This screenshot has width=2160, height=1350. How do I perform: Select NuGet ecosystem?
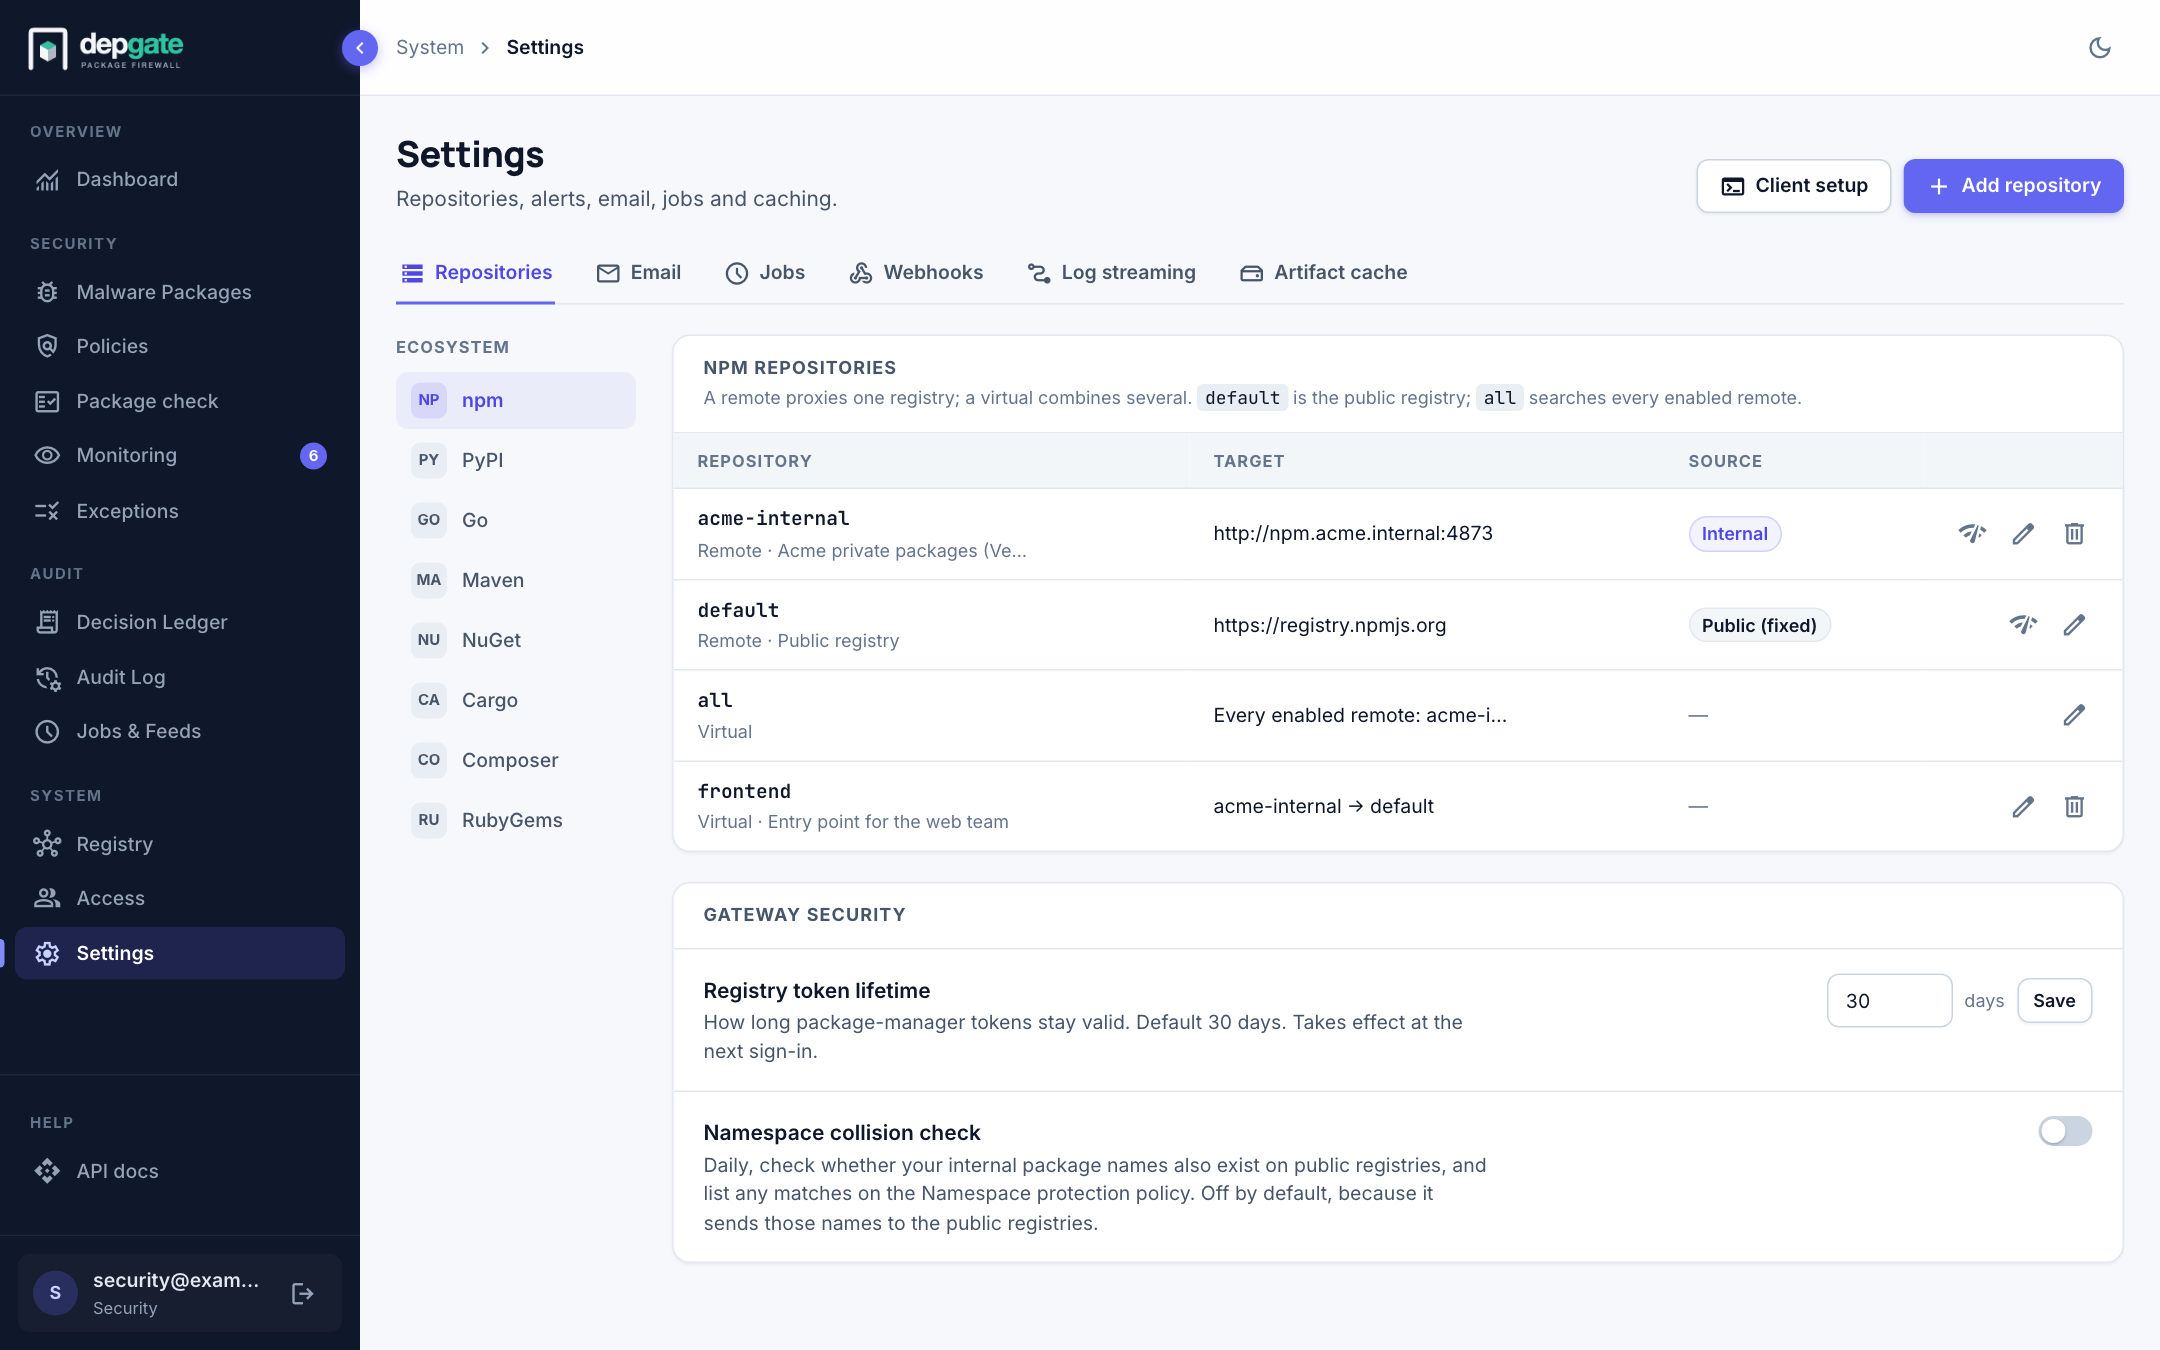(x=516, y=640)
